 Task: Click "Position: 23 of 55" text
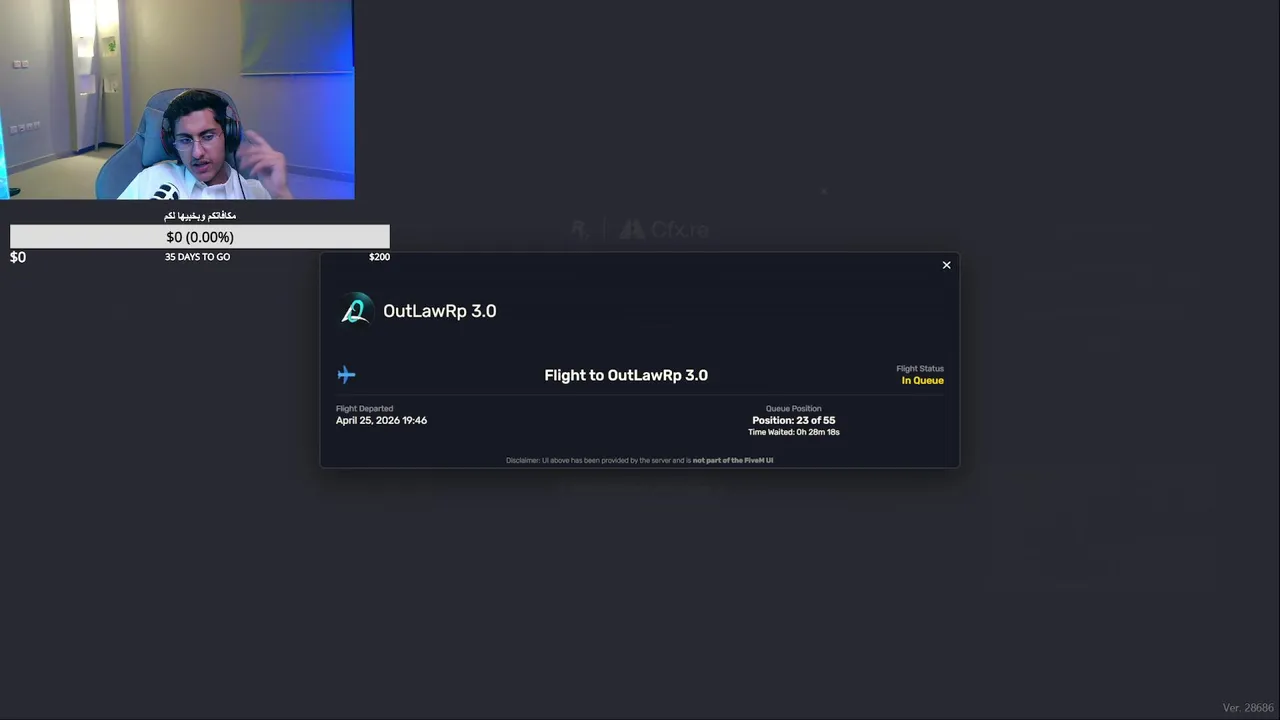coord(793,421)
